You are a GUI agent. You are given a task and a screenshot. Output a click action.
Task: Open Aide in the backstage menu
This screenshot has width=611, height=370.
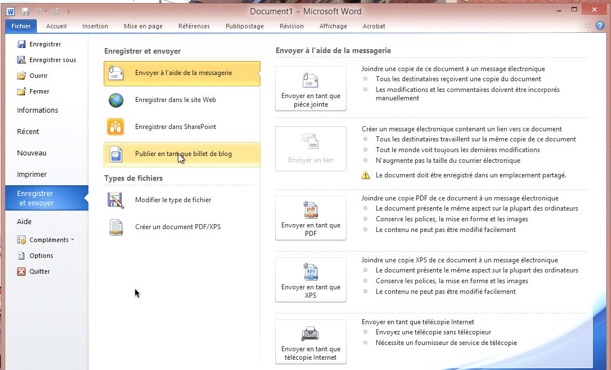pyautogui.click(x=24, y=222)
